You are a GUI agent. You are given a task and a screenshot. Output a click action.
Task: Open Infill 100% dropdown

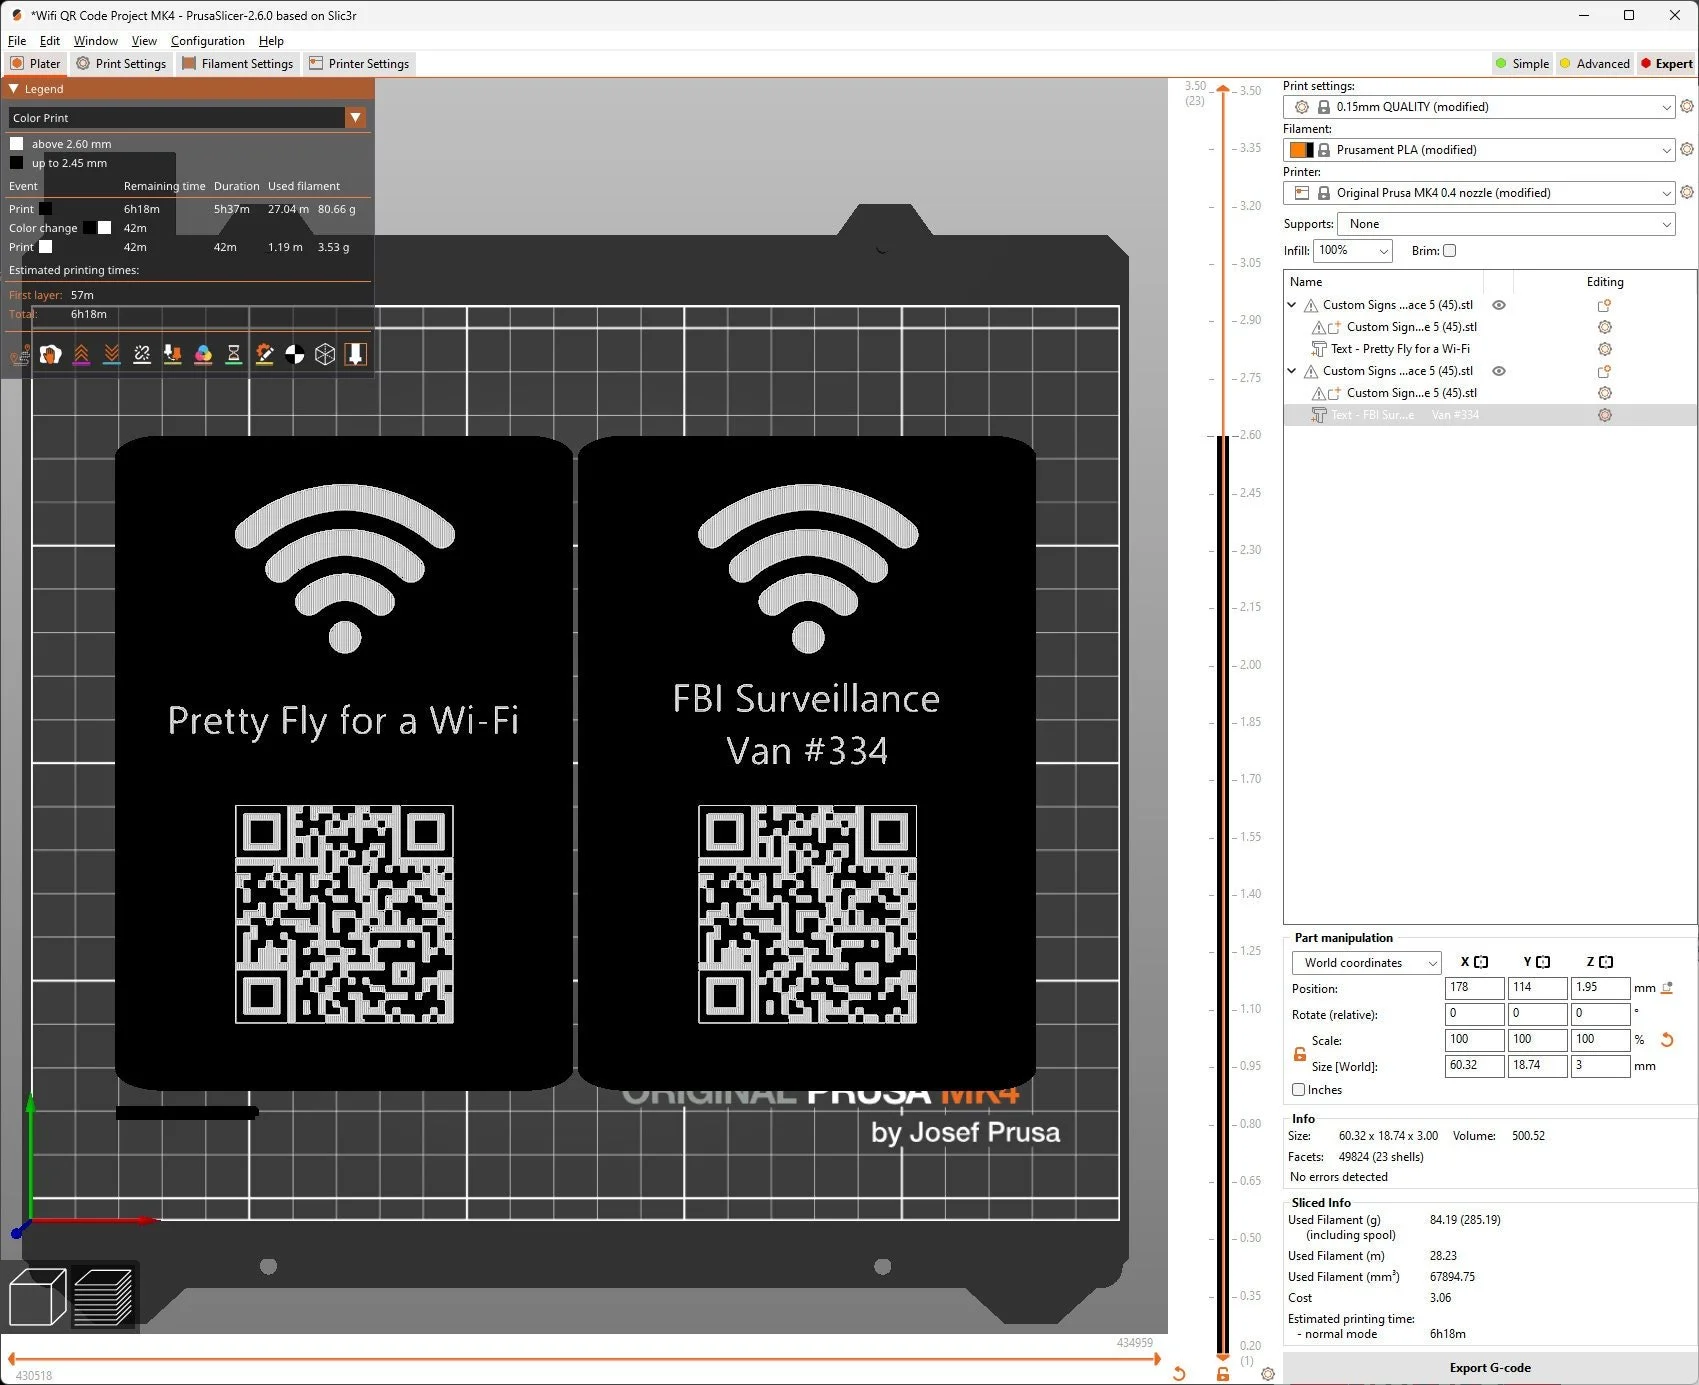1353,251
